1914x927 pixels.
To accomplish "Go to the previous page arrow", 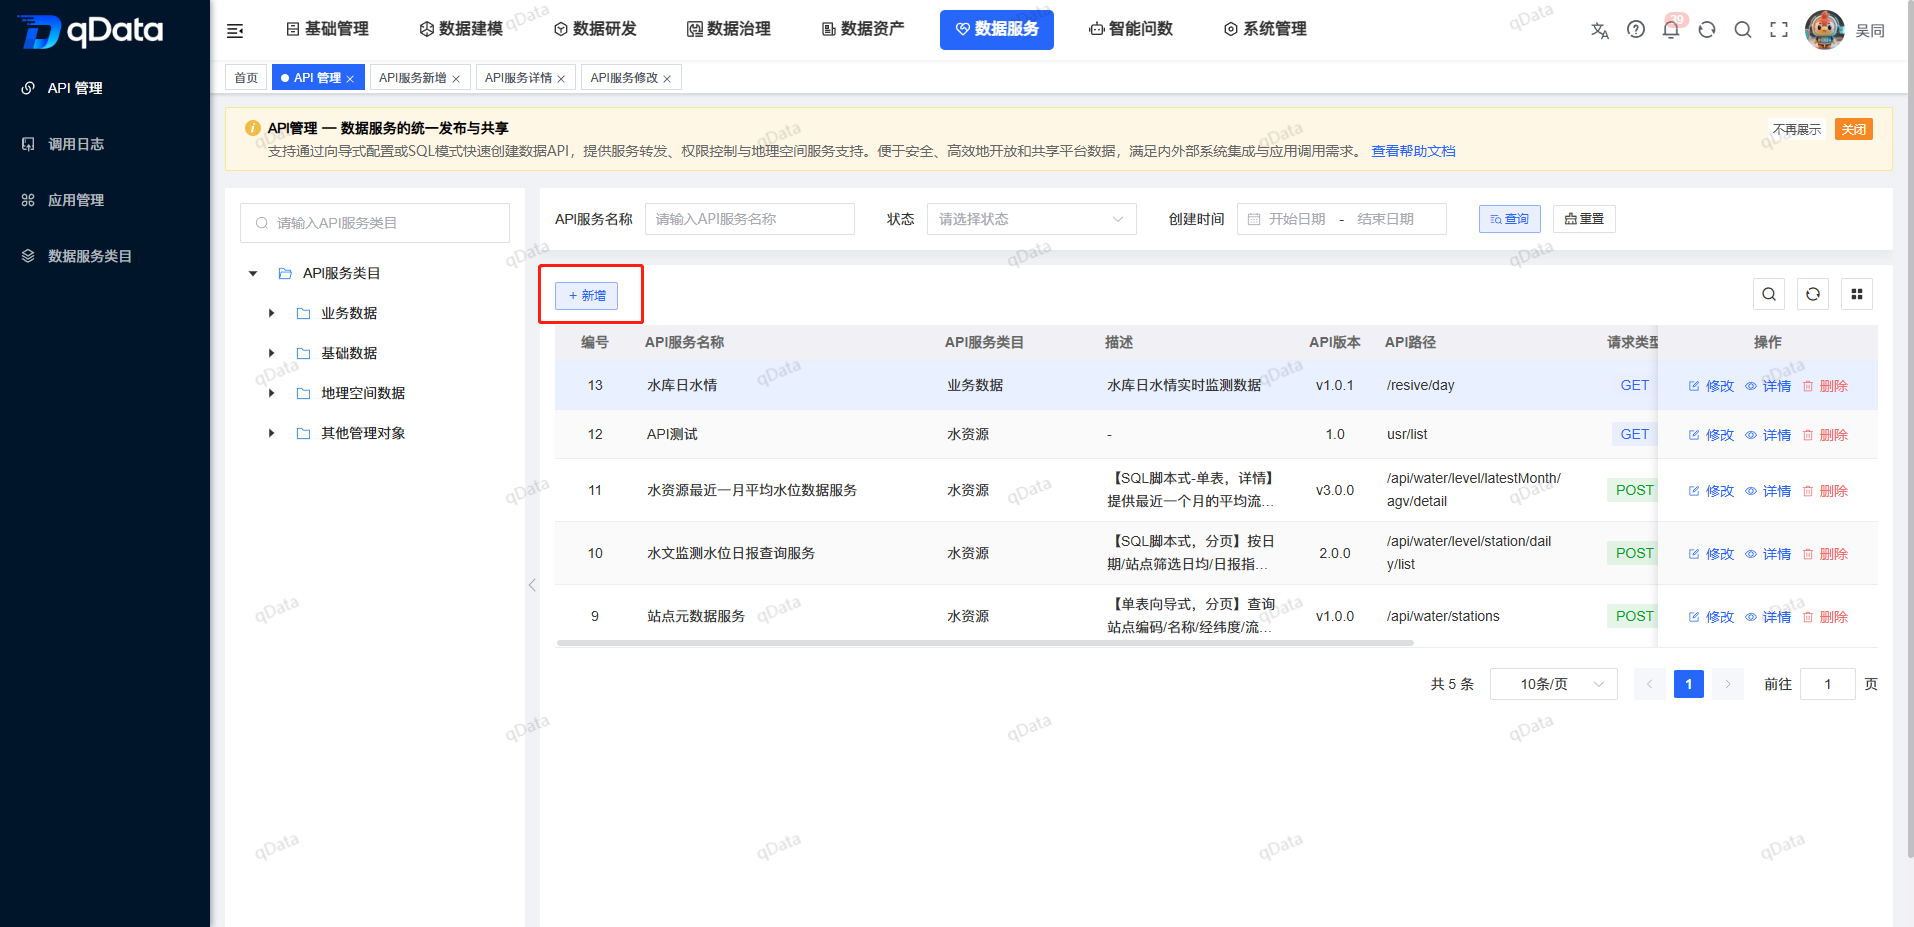I will 1649,684.
